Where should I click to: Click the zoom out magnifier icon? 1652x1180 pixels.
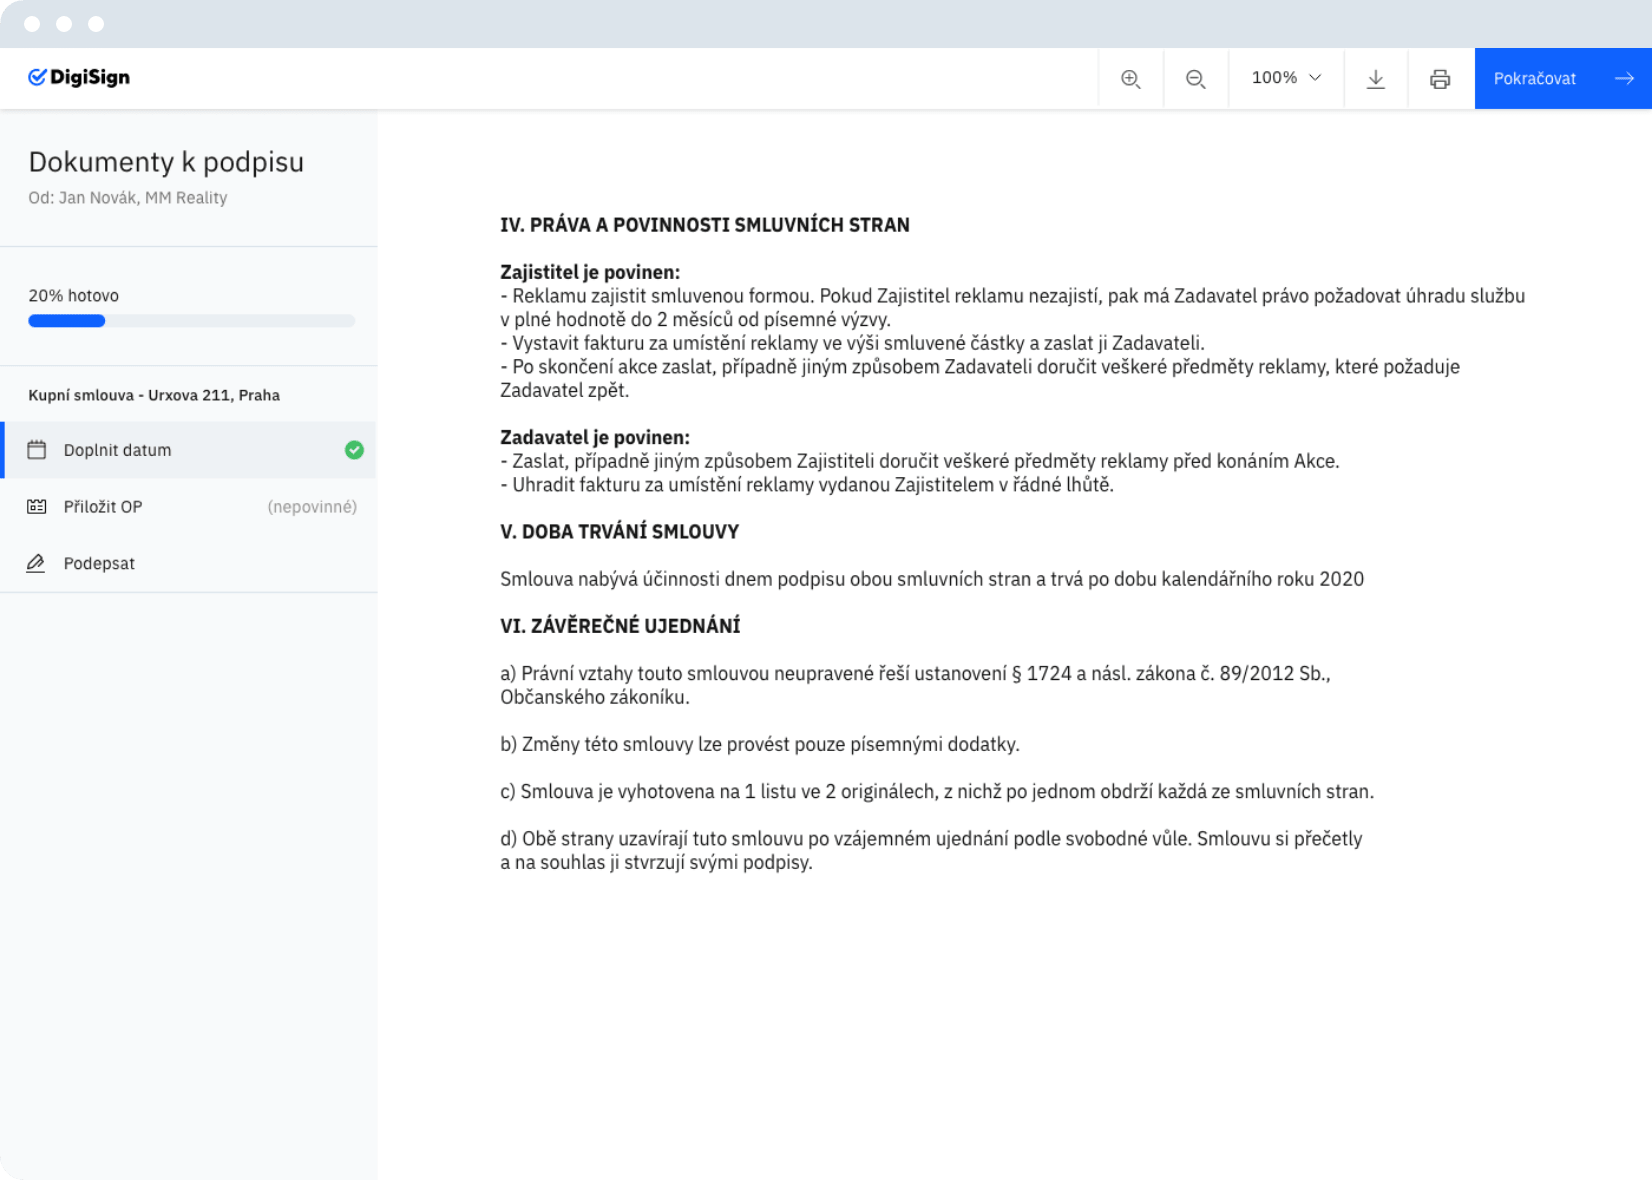tap(1195, 79)
